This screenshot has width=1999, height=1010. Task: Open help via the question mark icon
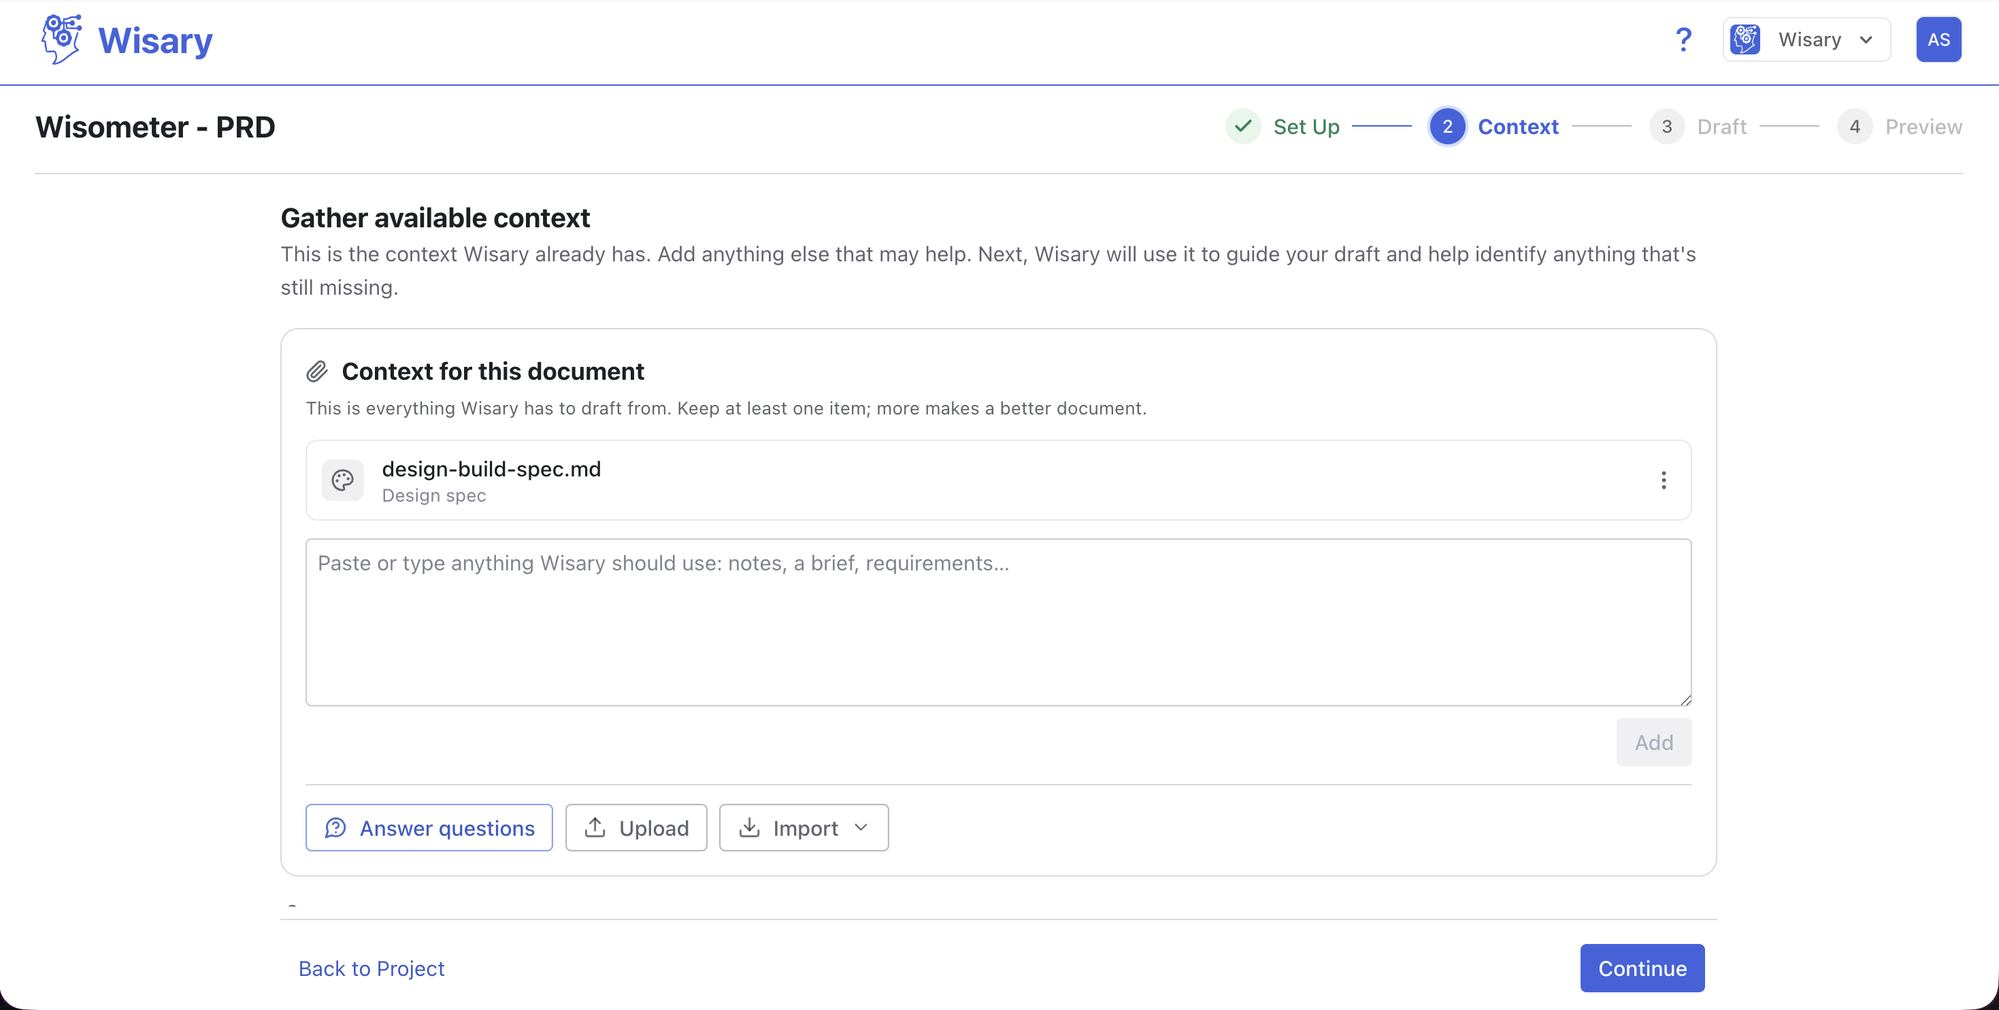click(1683, 40)
